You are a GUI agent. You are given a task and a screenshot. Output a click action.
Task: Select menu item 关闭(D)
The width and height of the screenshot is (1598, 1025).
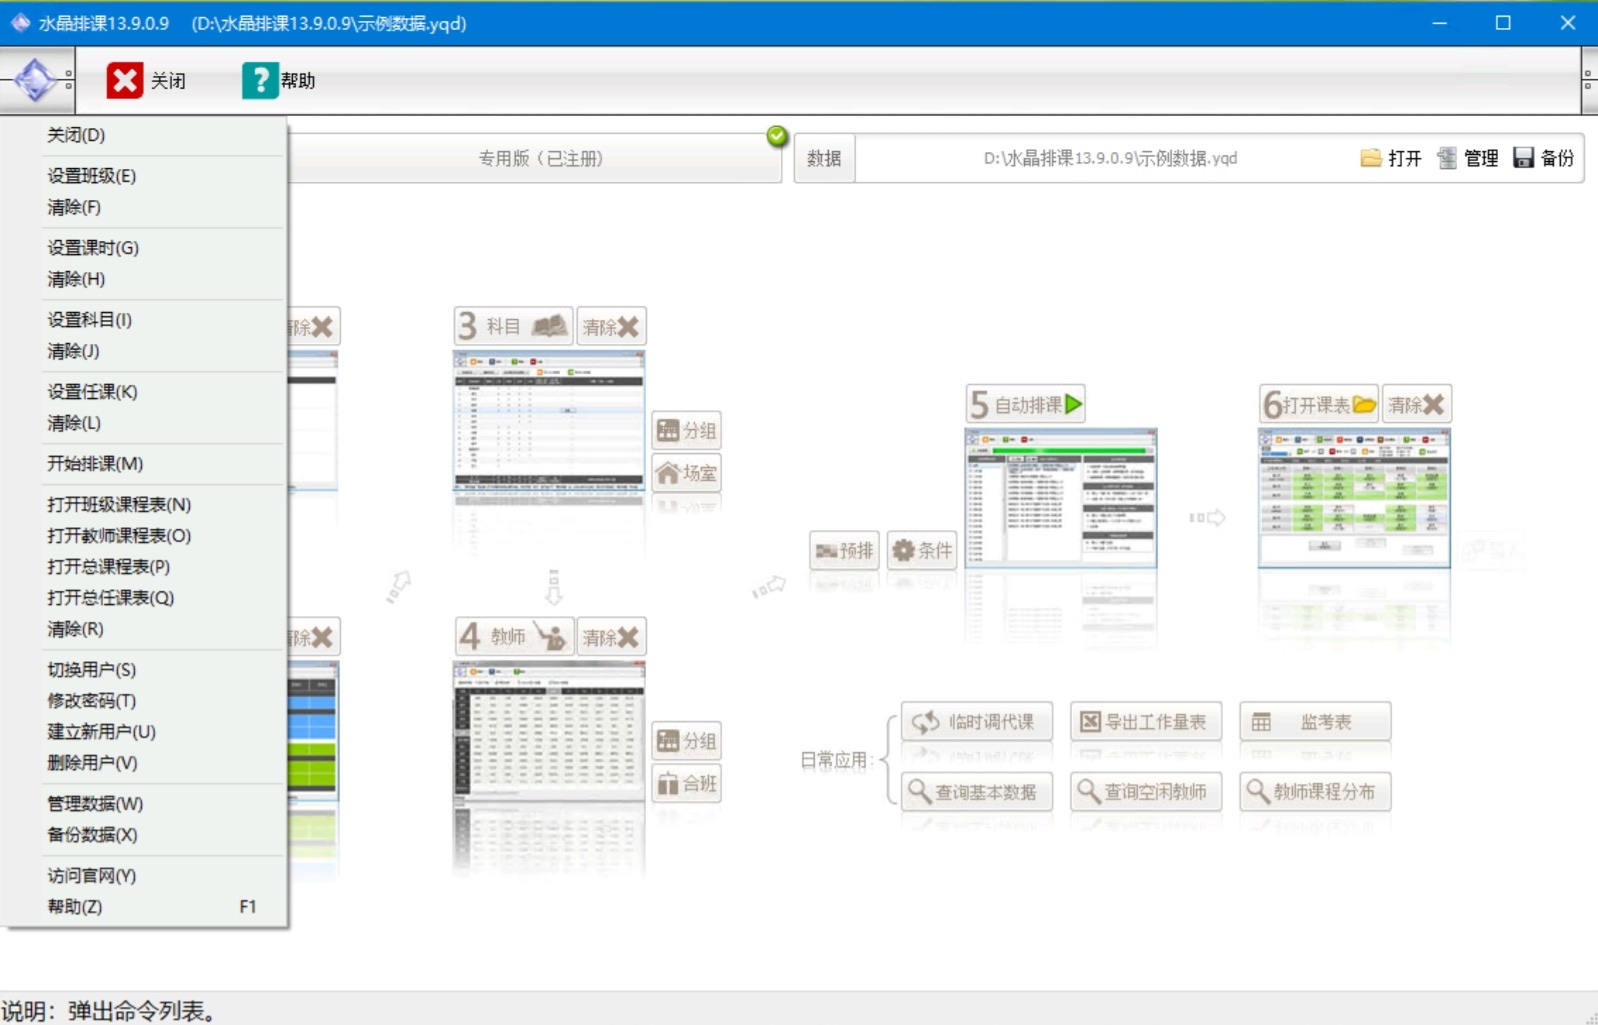click(145, 135)
